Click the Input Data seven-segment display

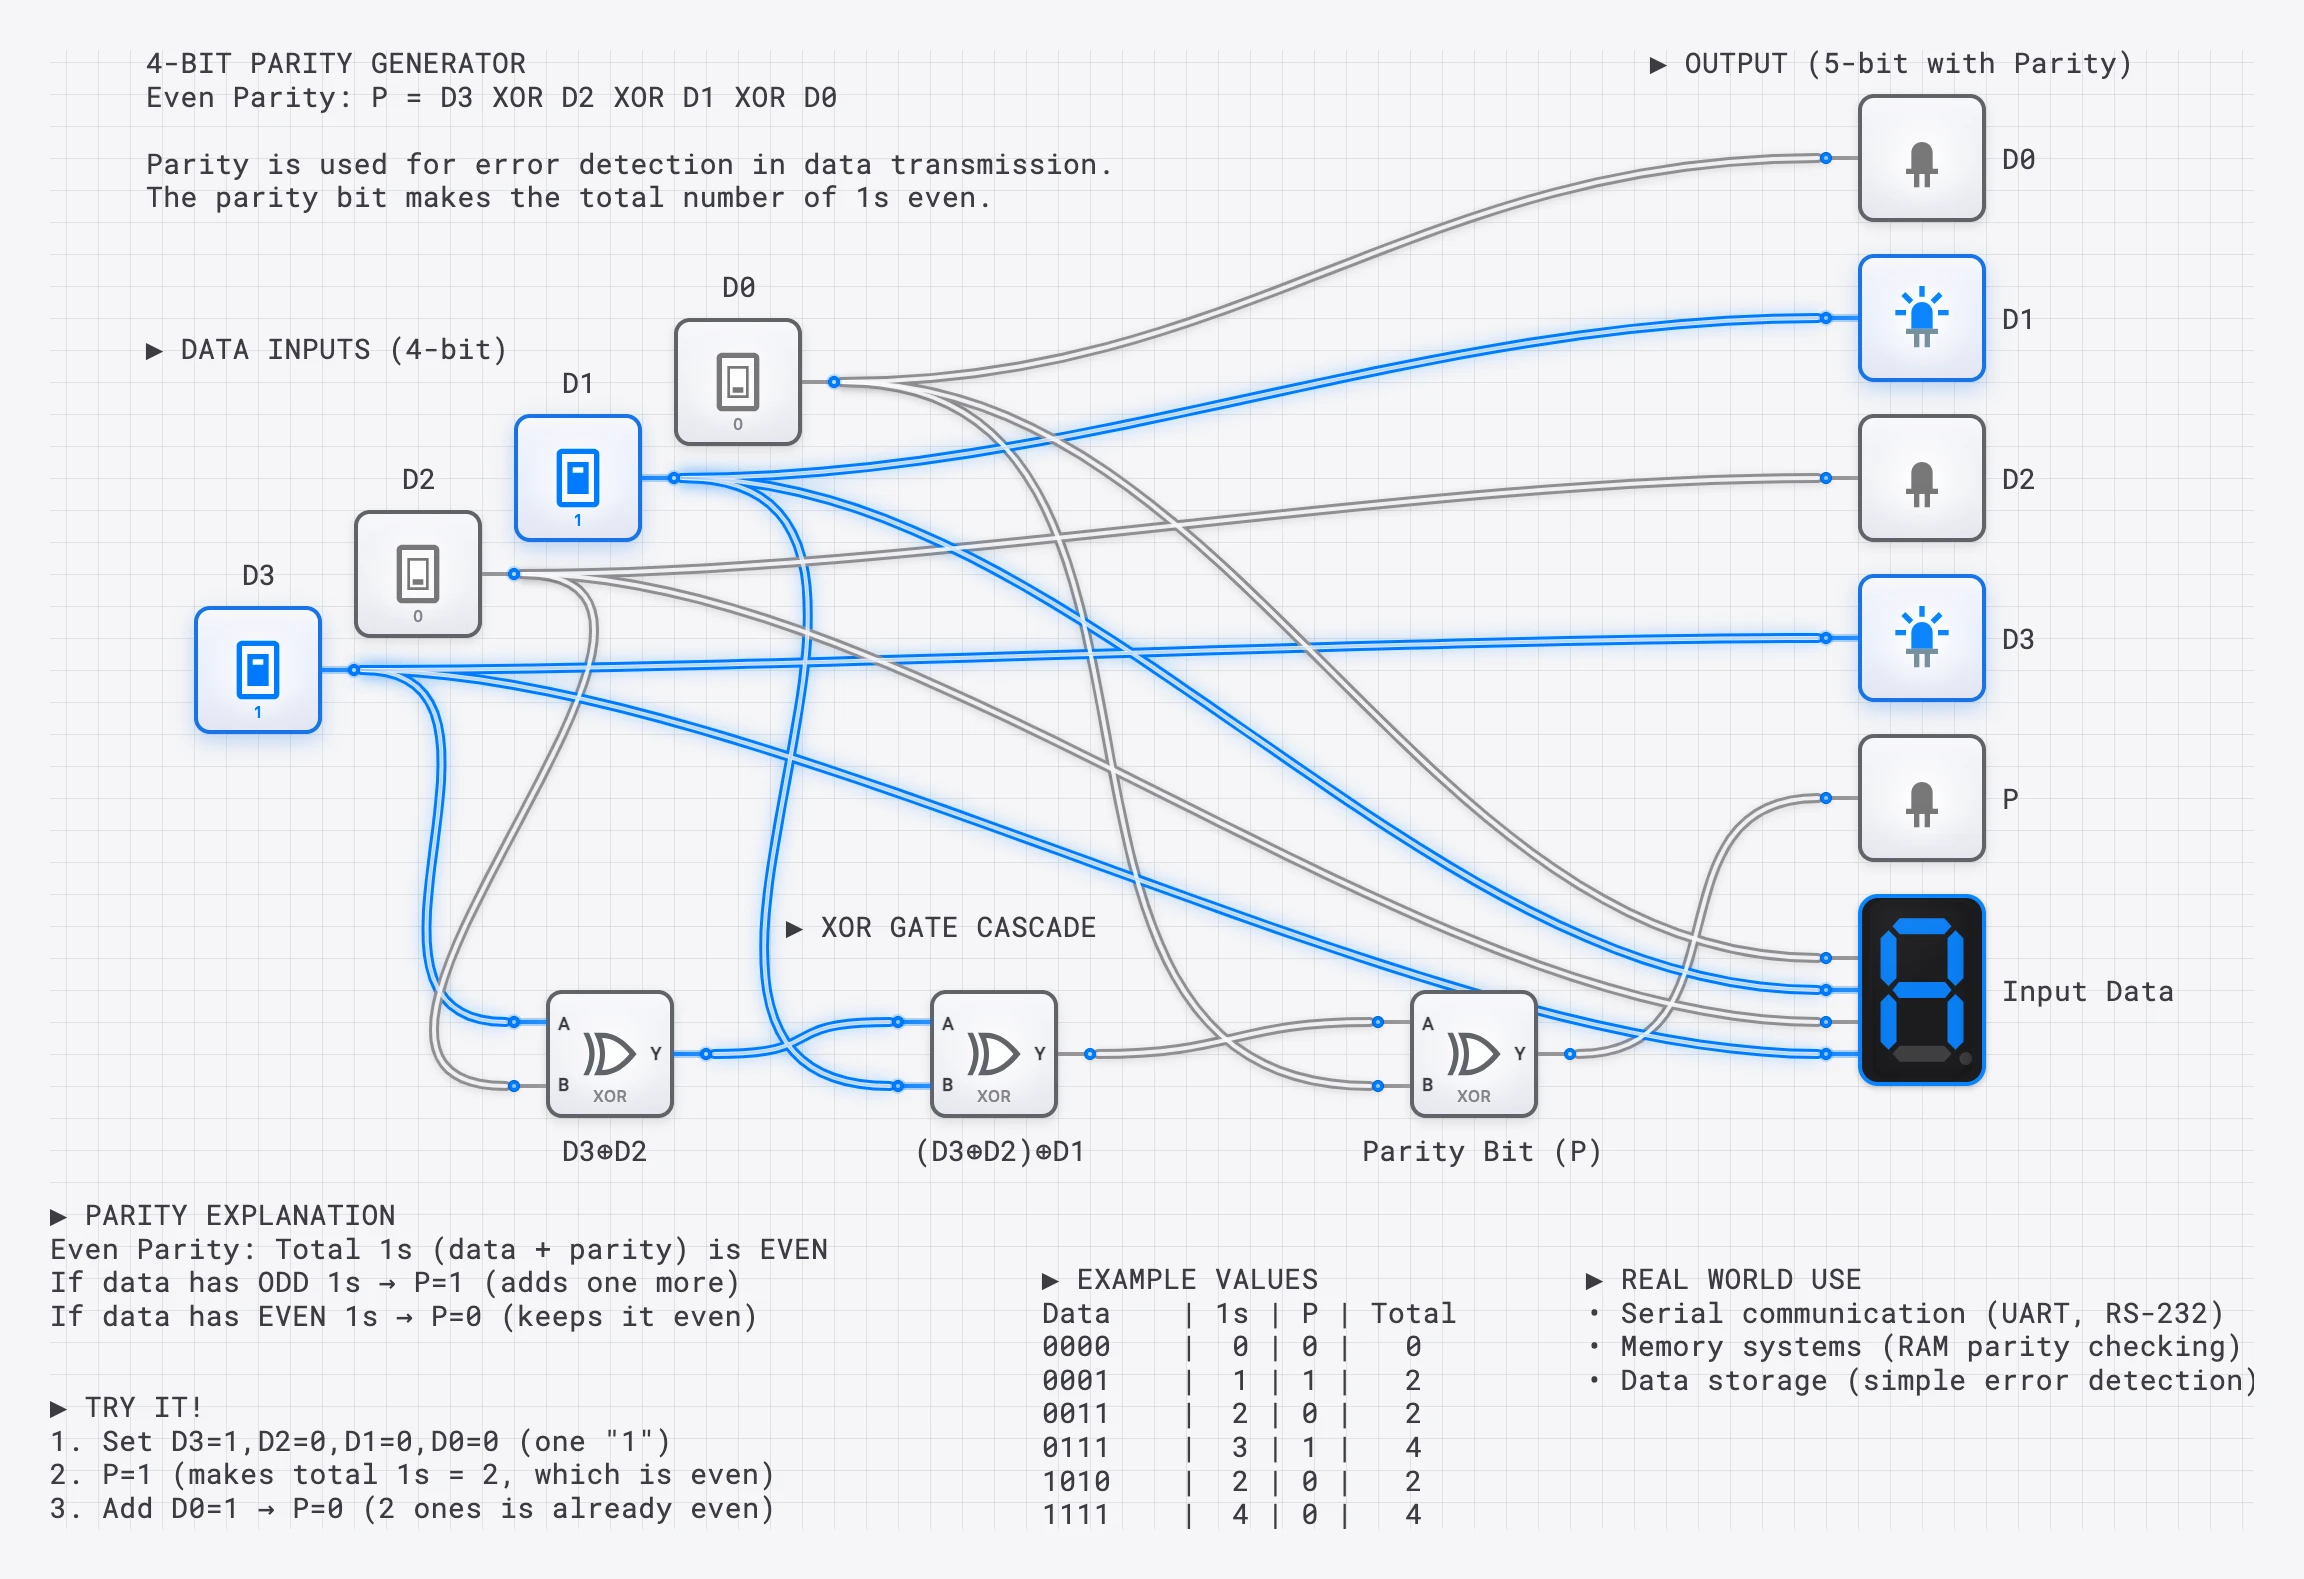click(x=1921, y=990)
